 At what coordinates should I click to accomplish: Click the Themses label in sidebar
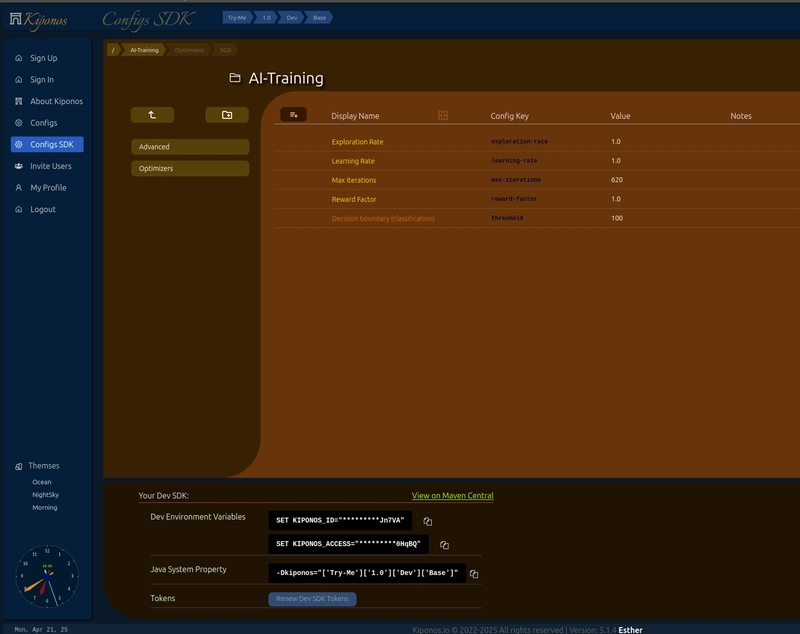[44, 466]
